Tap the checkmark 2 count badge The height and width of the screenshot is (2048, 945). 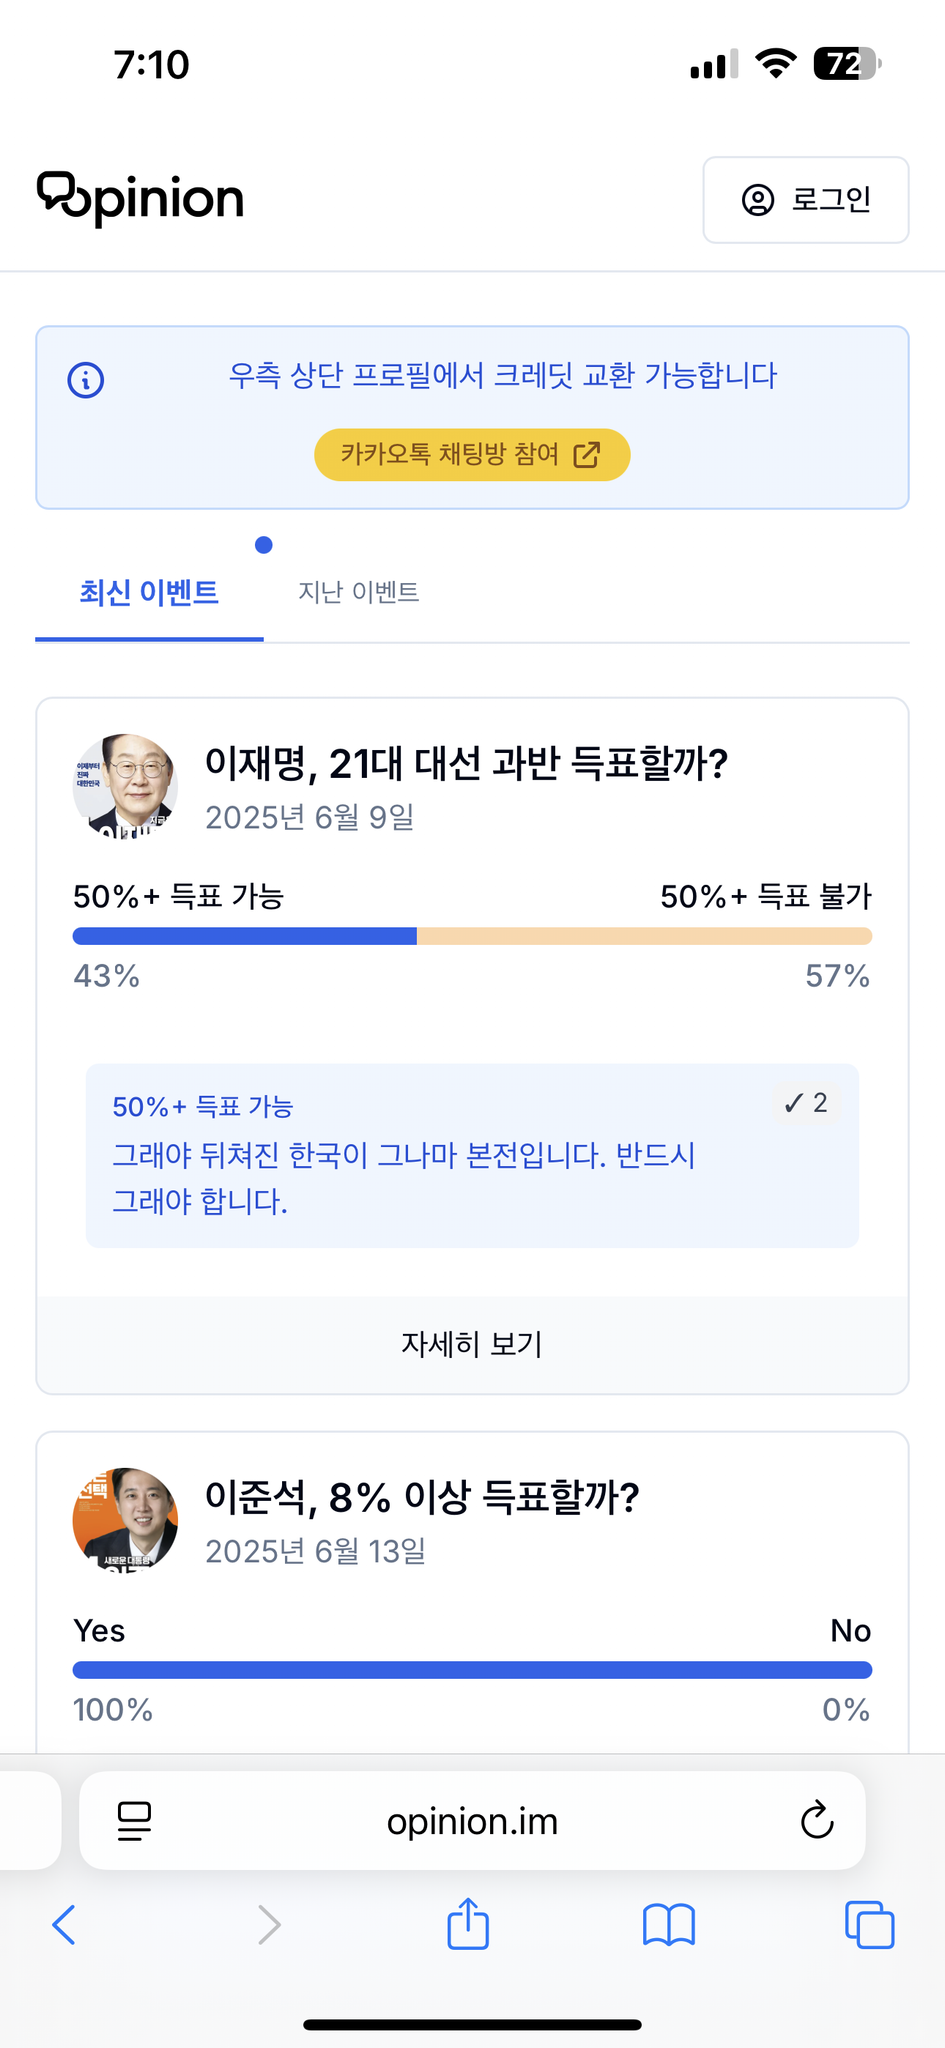coord(806,1103)
